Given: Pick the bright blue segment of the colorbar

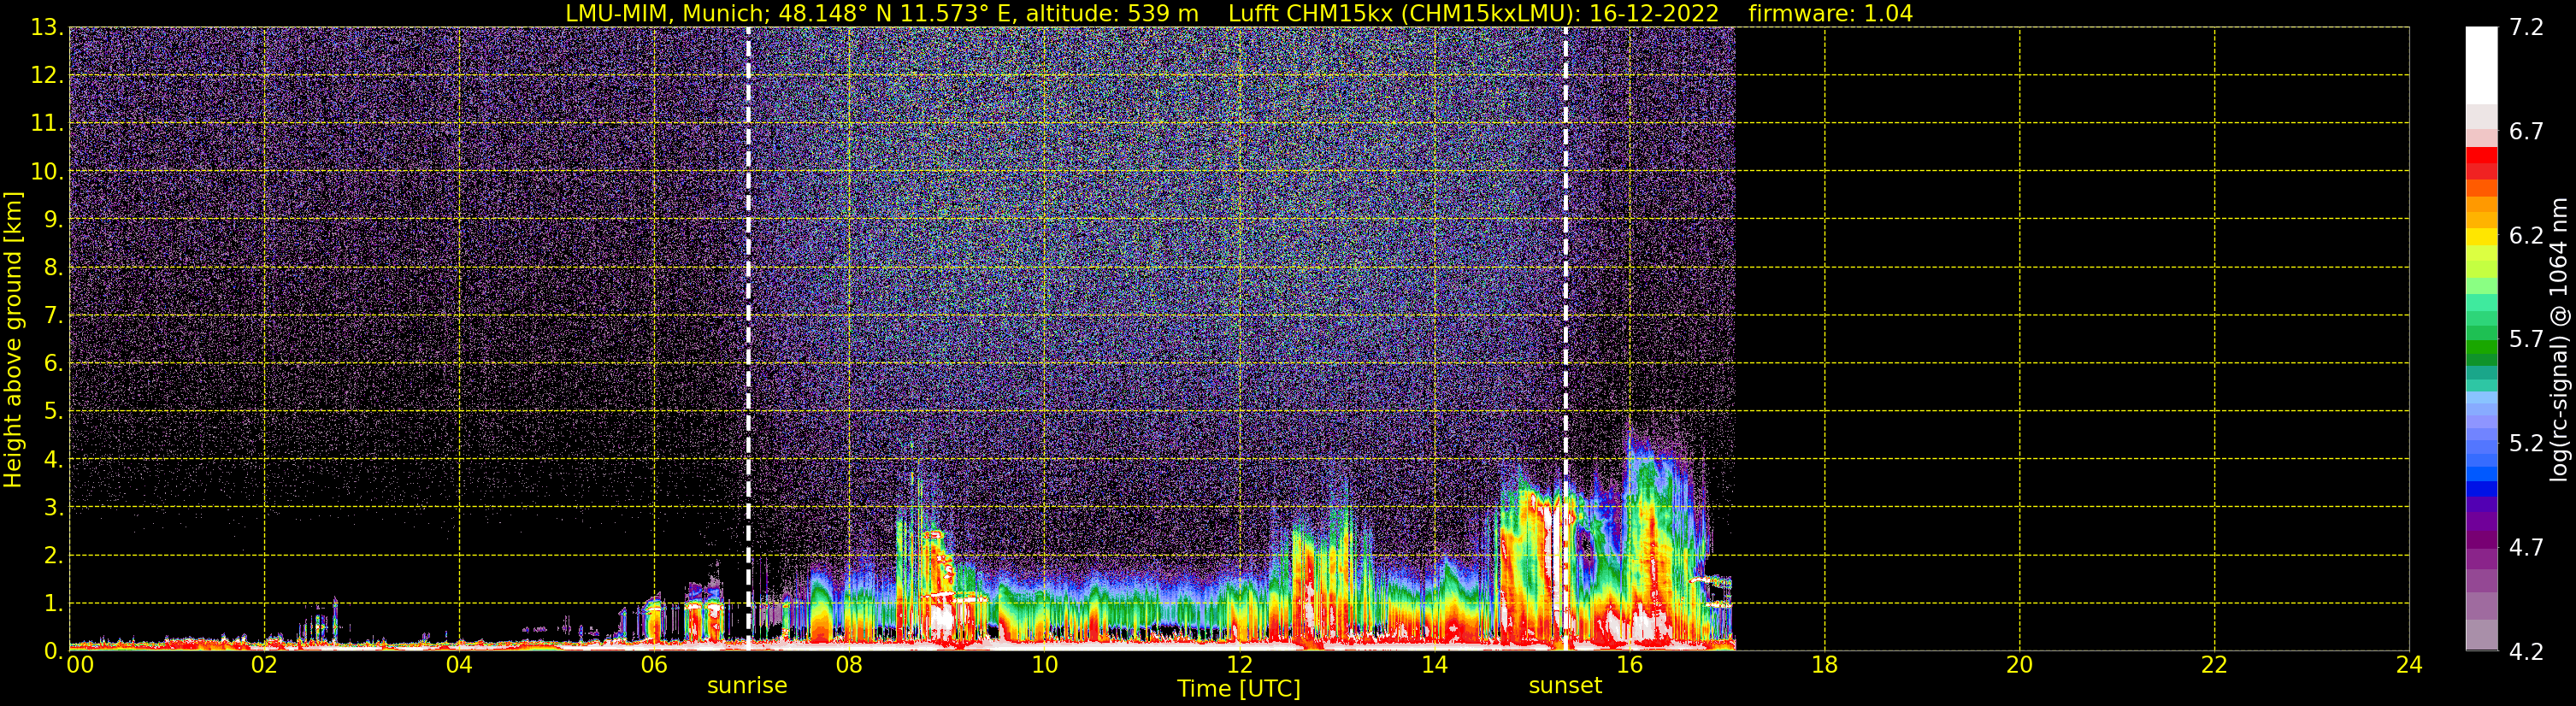Looking at the screenshot, I should 2481,474.
